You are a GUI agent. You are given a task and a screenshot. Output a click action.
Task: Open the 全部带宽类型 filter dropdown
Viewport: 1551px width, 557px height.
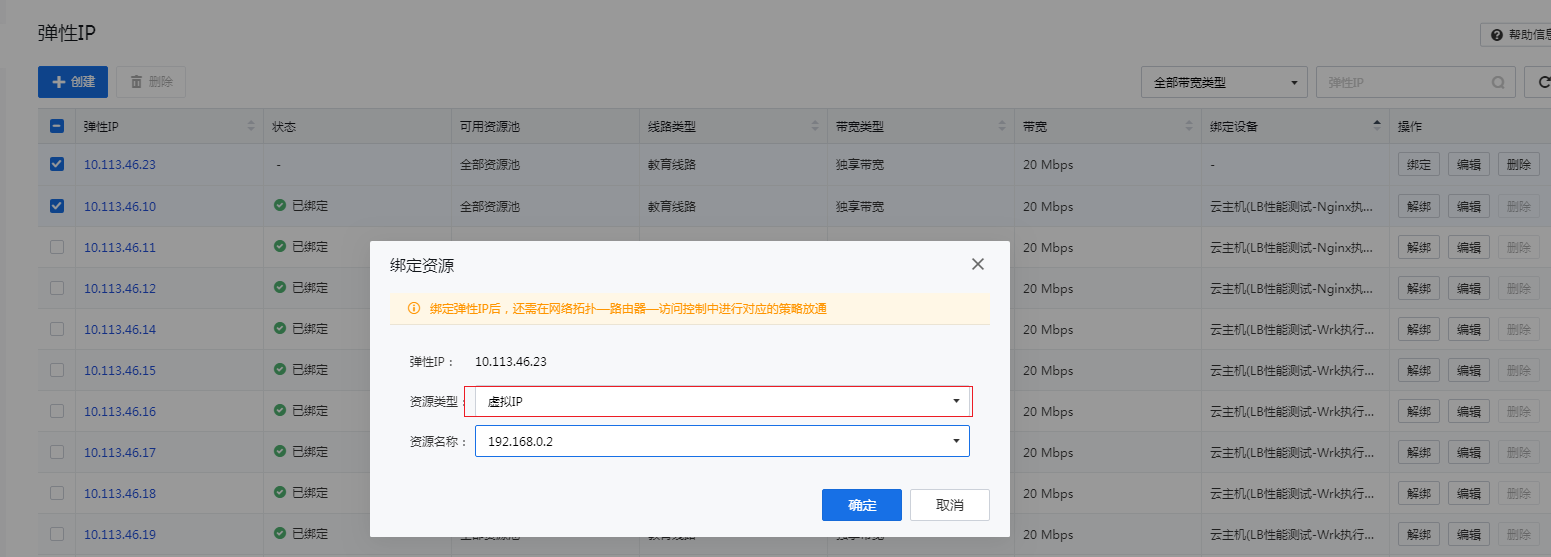1225,82
